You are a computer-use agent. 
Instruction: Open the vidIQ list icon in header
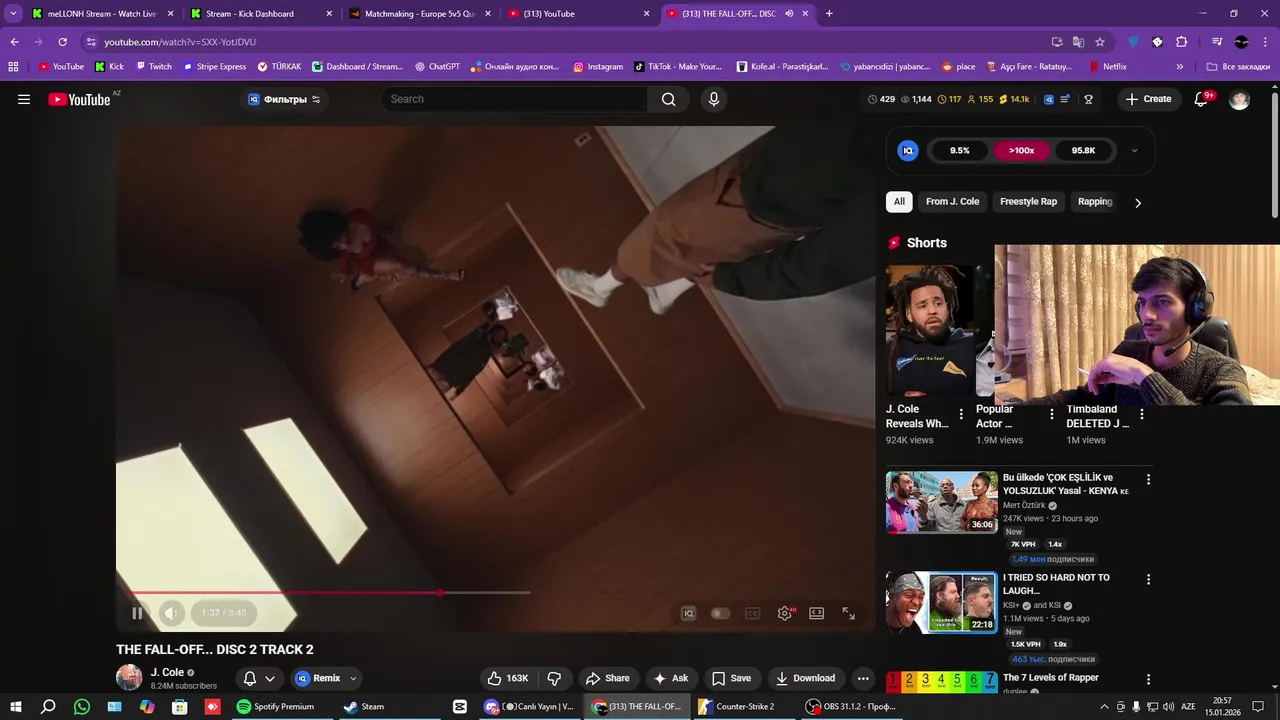[x=1066, y=99]
